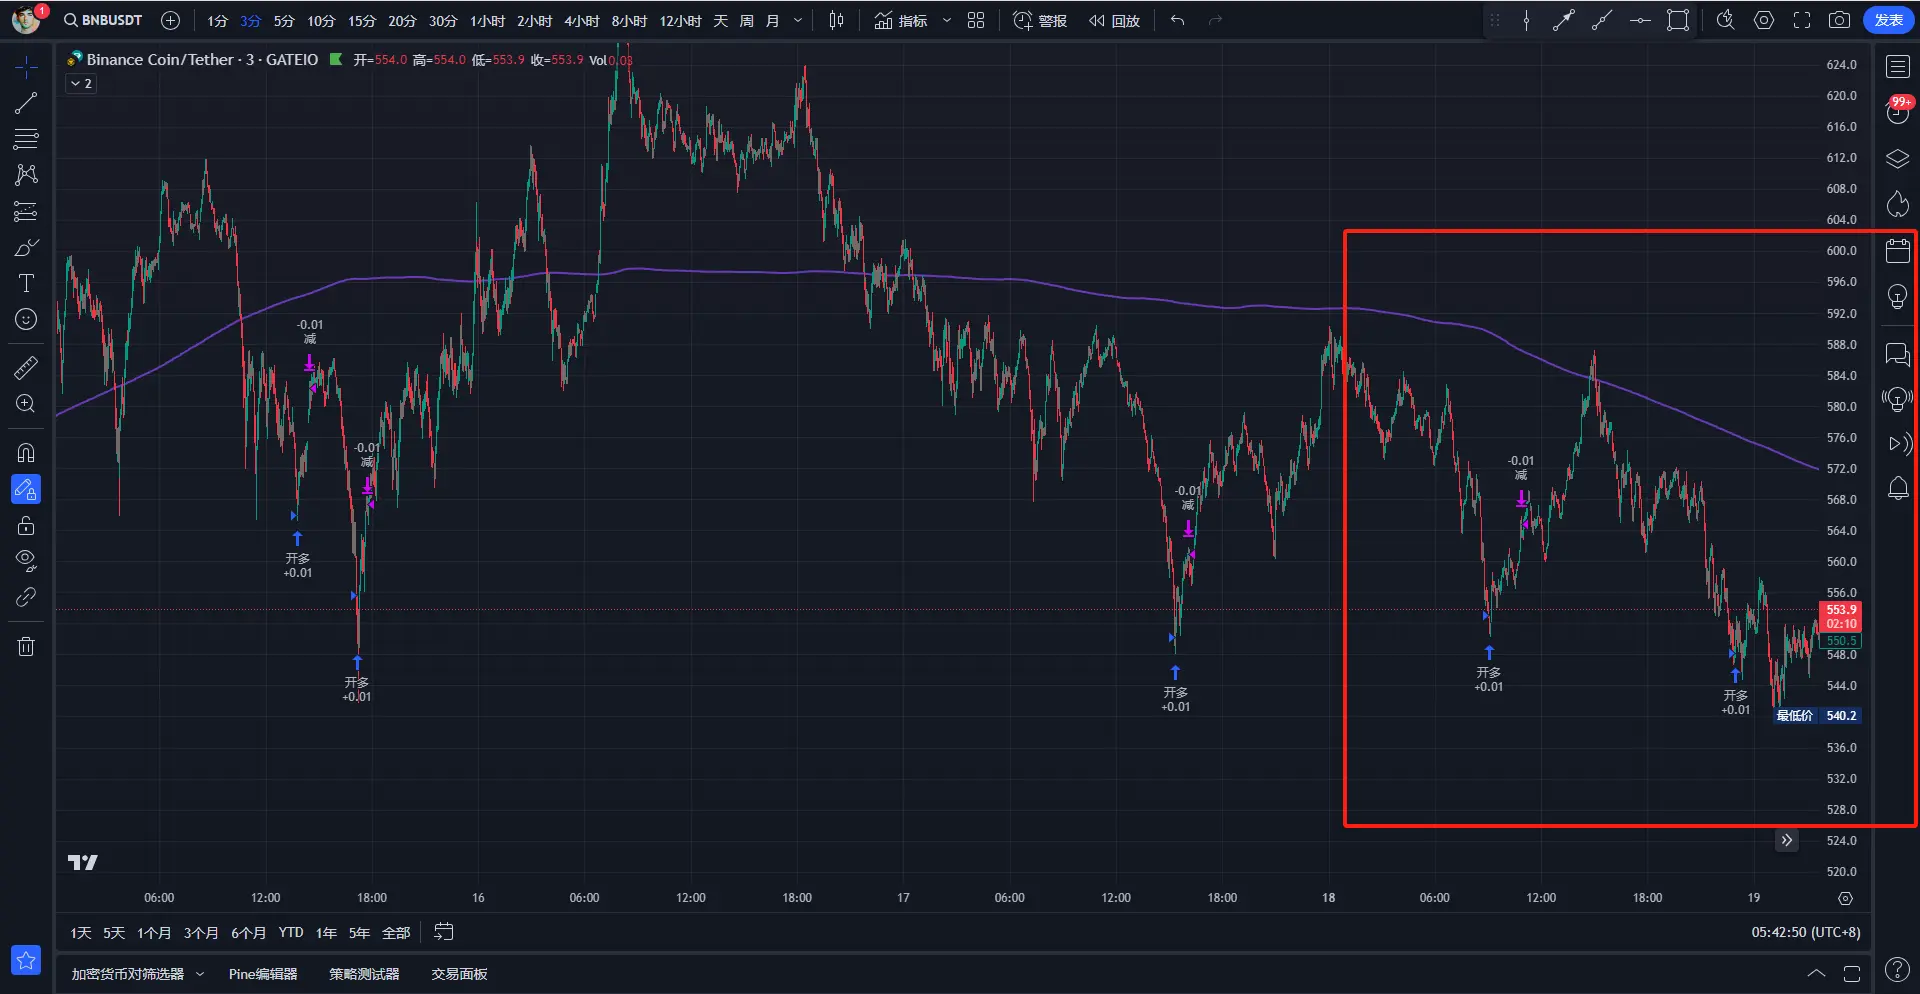Open the notifications bell panel
This screenshot has width=1920, height=994.
[x=1897, y=489]
